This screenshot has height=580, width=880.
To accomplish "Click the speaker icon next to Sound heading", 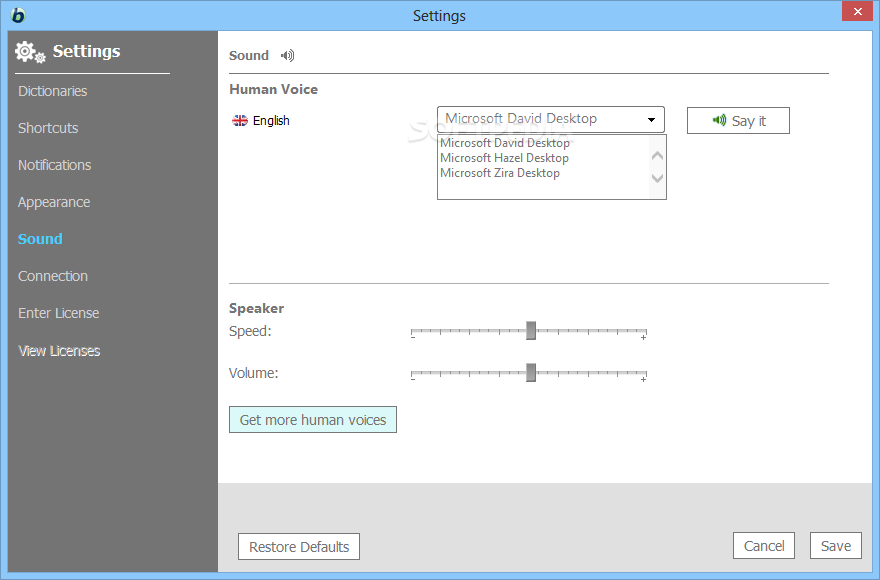I will click(x=287, y=55).
